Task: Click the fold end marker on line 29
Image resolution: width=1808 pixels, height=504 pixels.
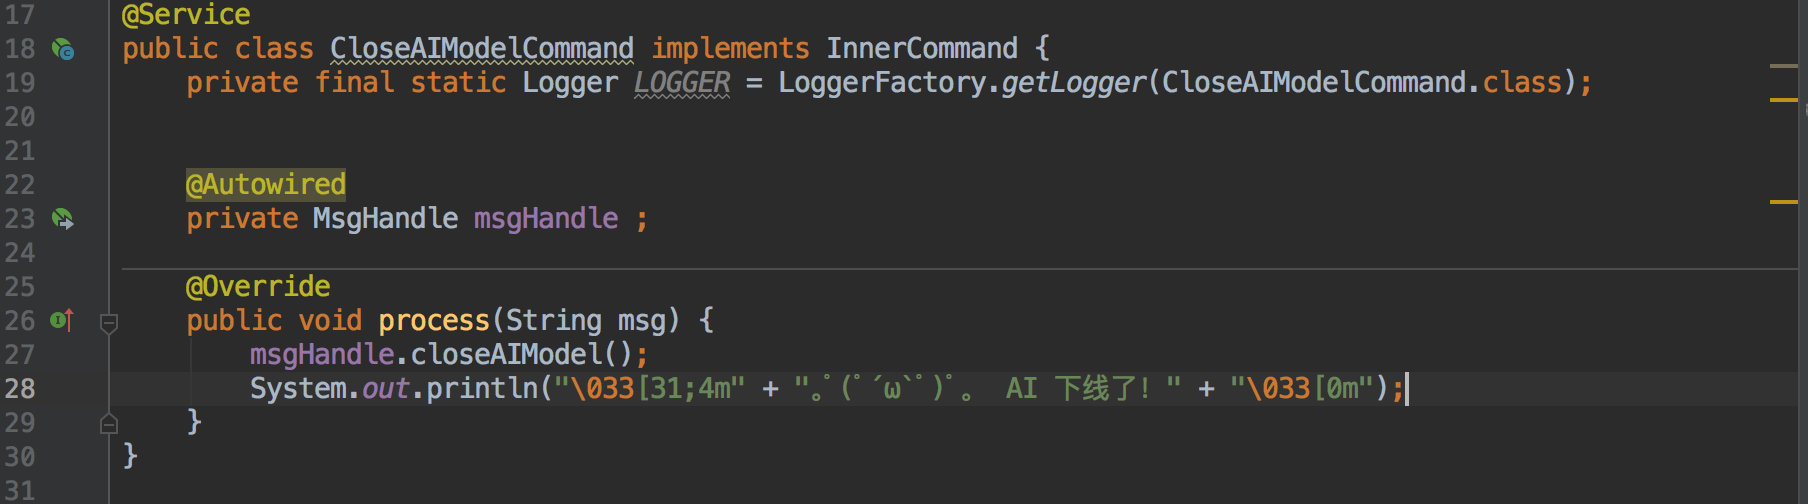Action: coord(109,424)
